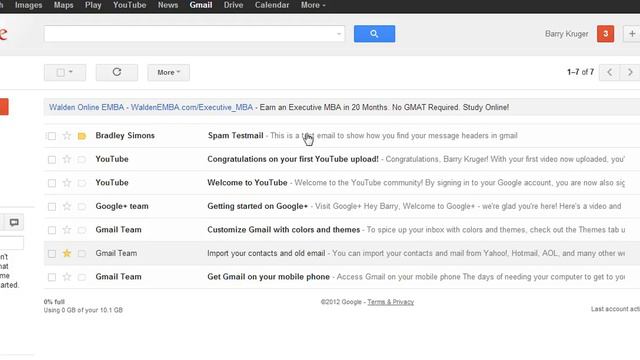Mark Get Gmail on mobile email as important

coord(82,278)
